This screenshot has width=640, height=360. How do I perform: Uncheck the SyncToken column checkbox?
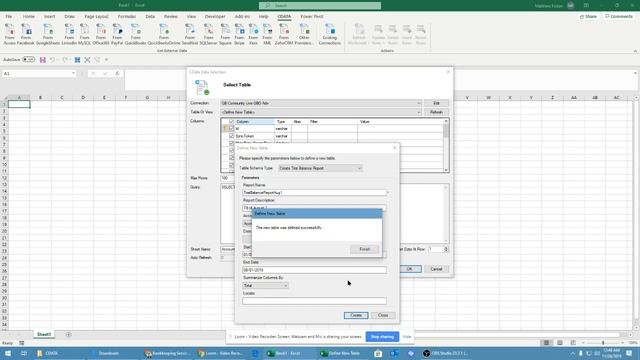pos(231,136)
